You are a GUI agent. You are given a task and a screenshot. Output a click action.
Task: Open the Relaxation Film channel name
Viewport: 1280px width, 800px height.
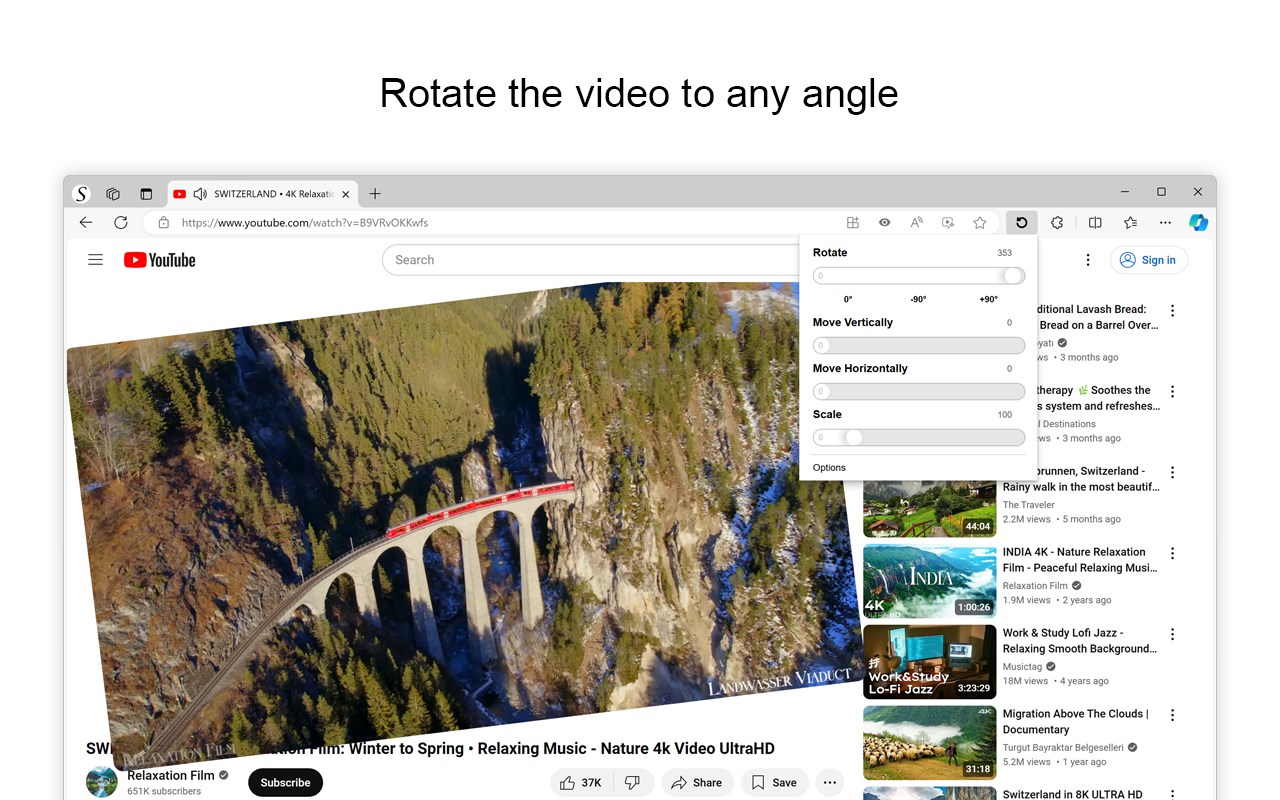171,775
